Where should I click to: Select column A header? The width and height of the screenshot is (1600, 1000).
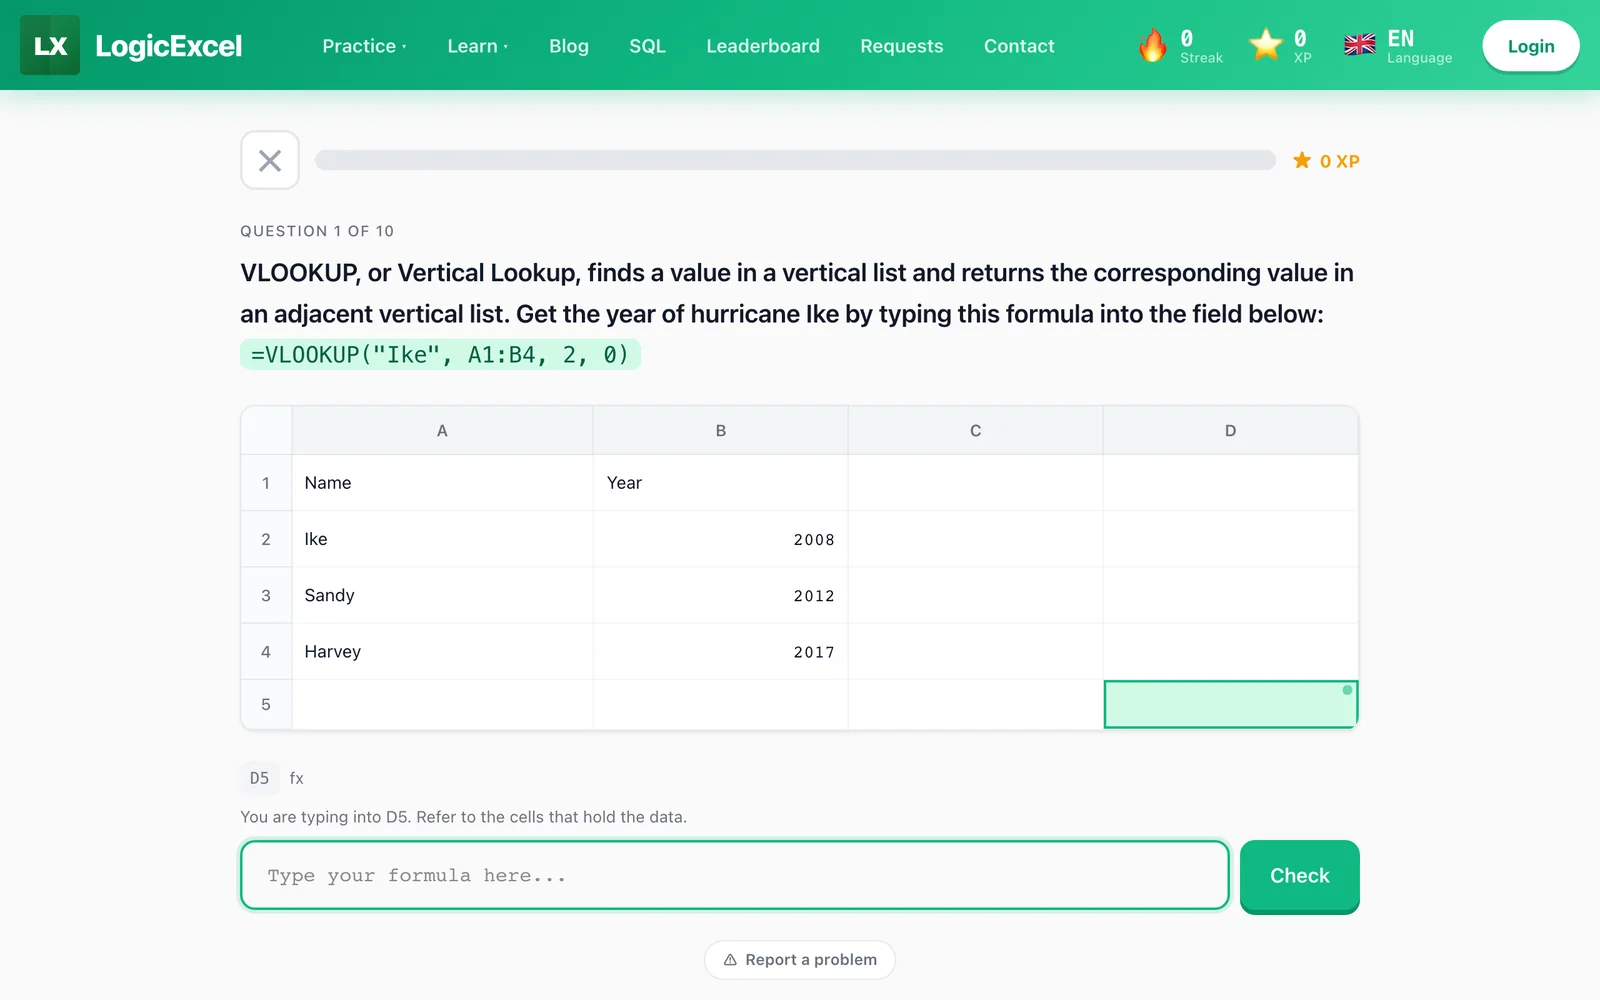(442, 431)
